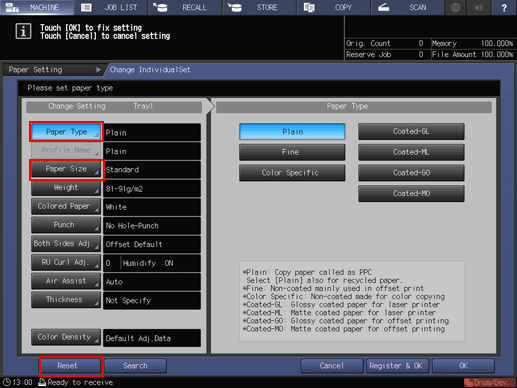Open the SCAN tab
Viewport: 517px width, 388px height.
pos(408,7)
